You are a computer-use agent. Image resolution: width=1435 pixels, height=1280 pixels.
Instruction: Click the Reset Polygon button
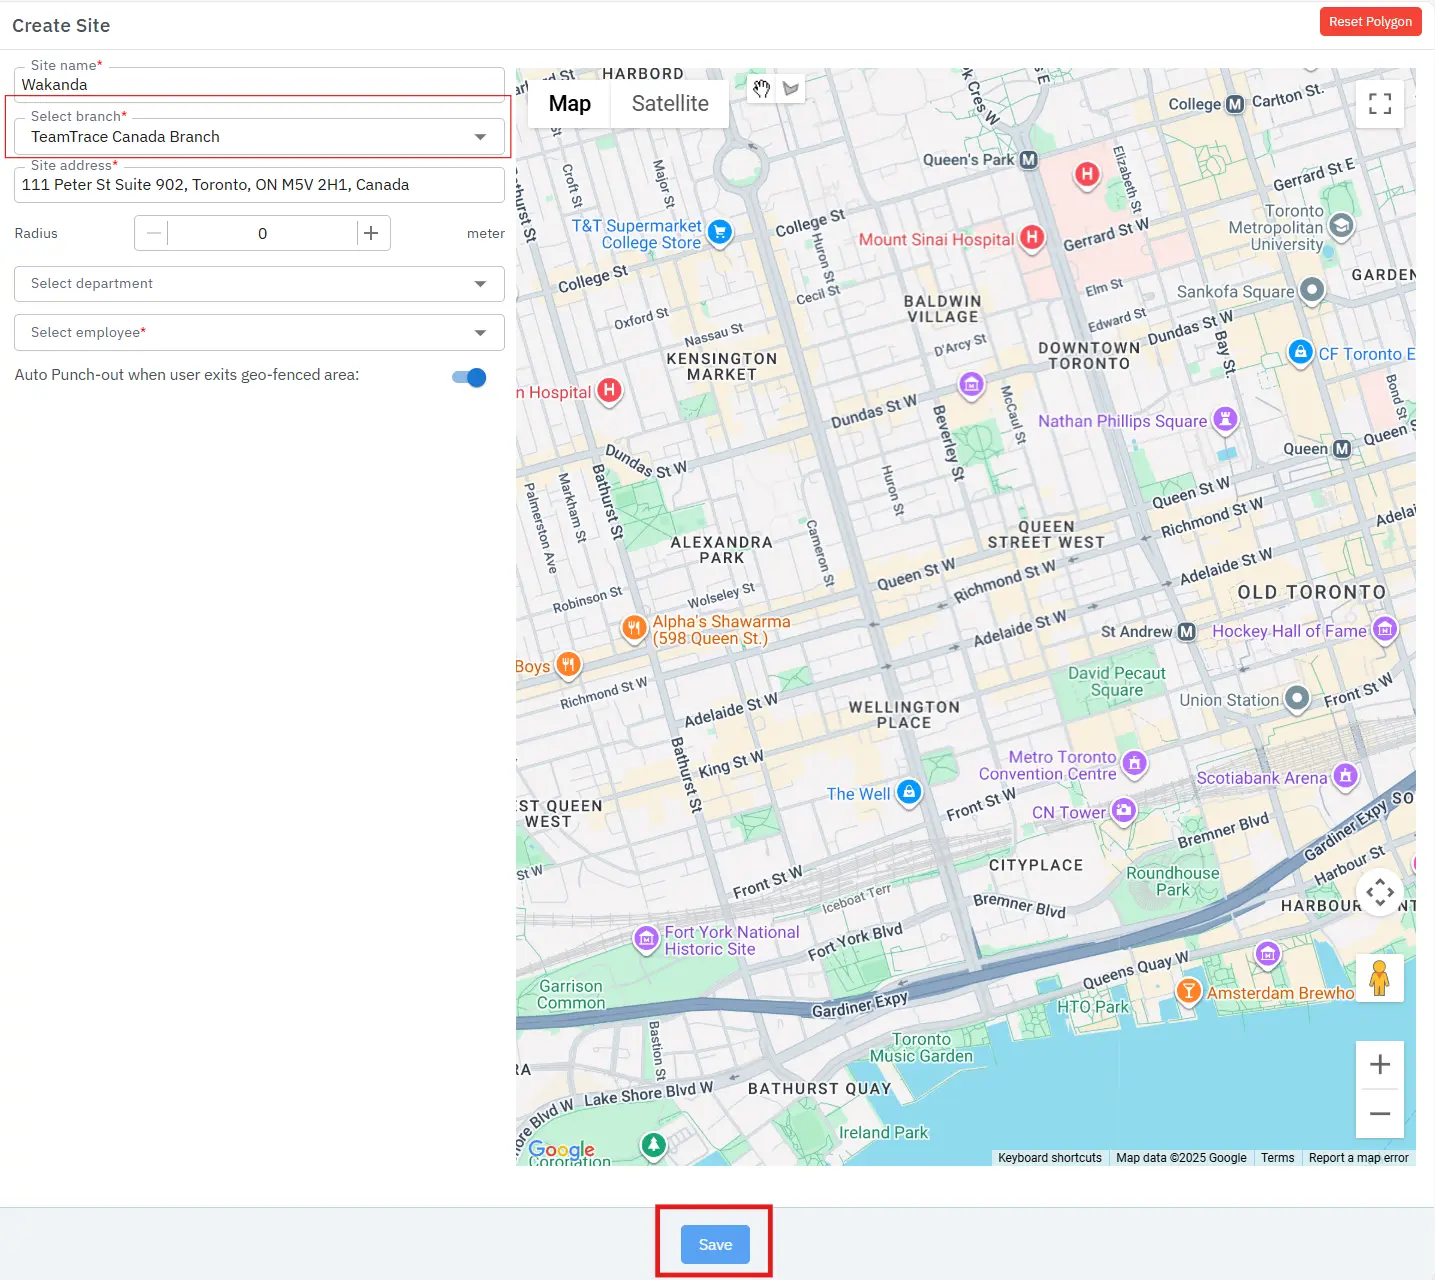coord(1370,22)
